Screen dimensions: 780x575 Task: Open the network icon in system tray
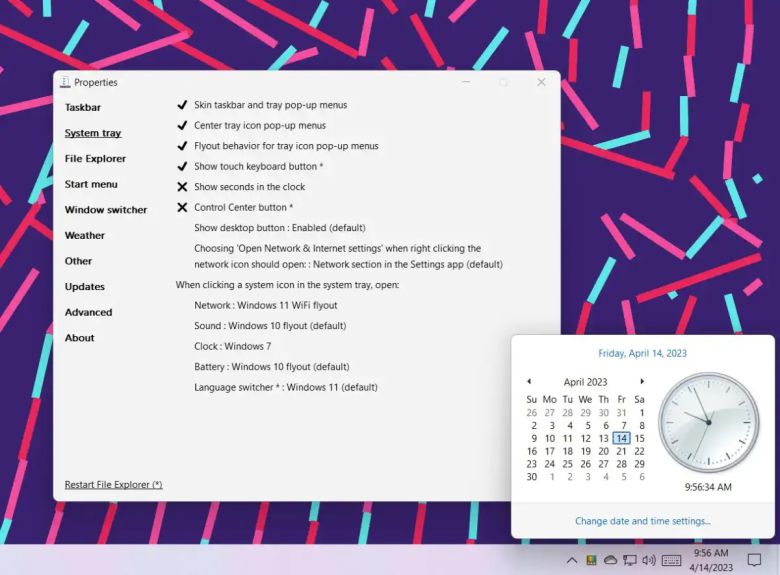(629, 560)
